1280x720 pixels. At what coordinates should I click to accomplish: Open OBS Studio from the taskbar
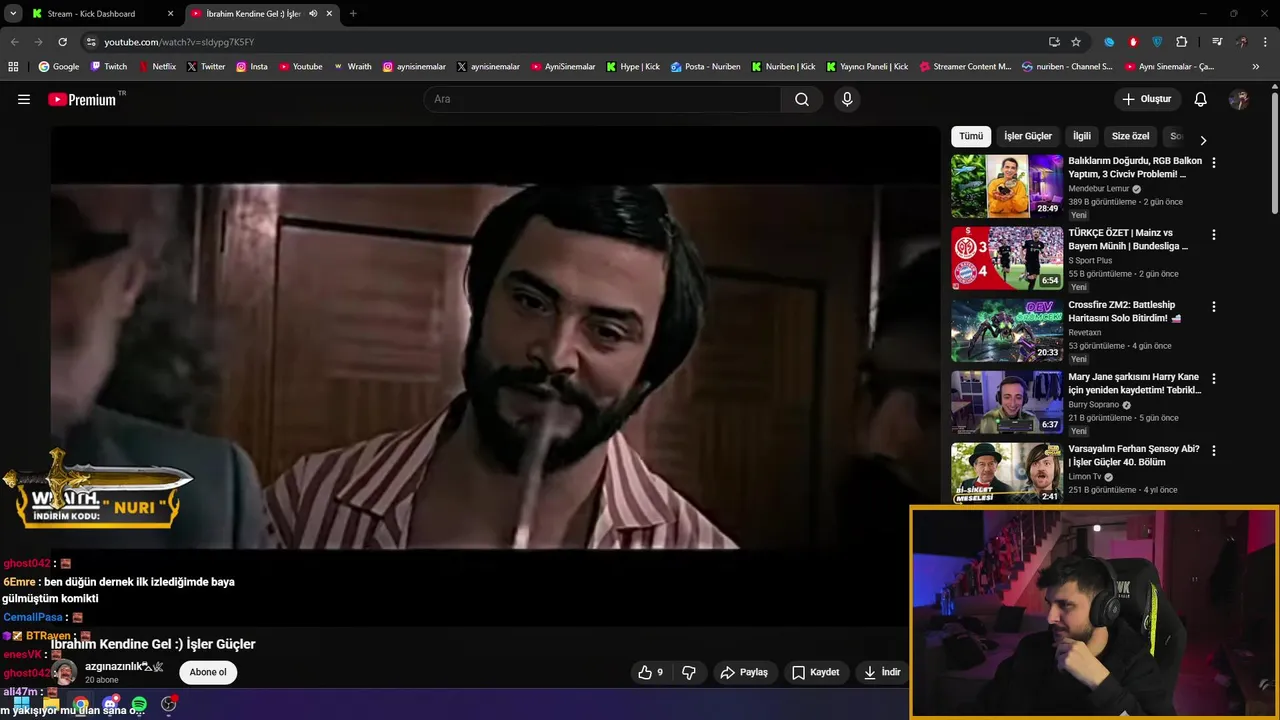(x=169, y=704)
